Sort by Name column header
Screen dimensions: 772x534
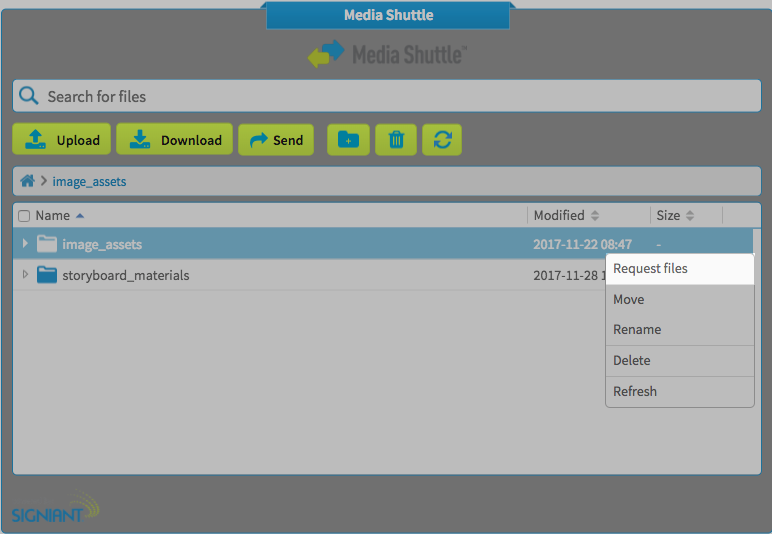tap(53, 216)
